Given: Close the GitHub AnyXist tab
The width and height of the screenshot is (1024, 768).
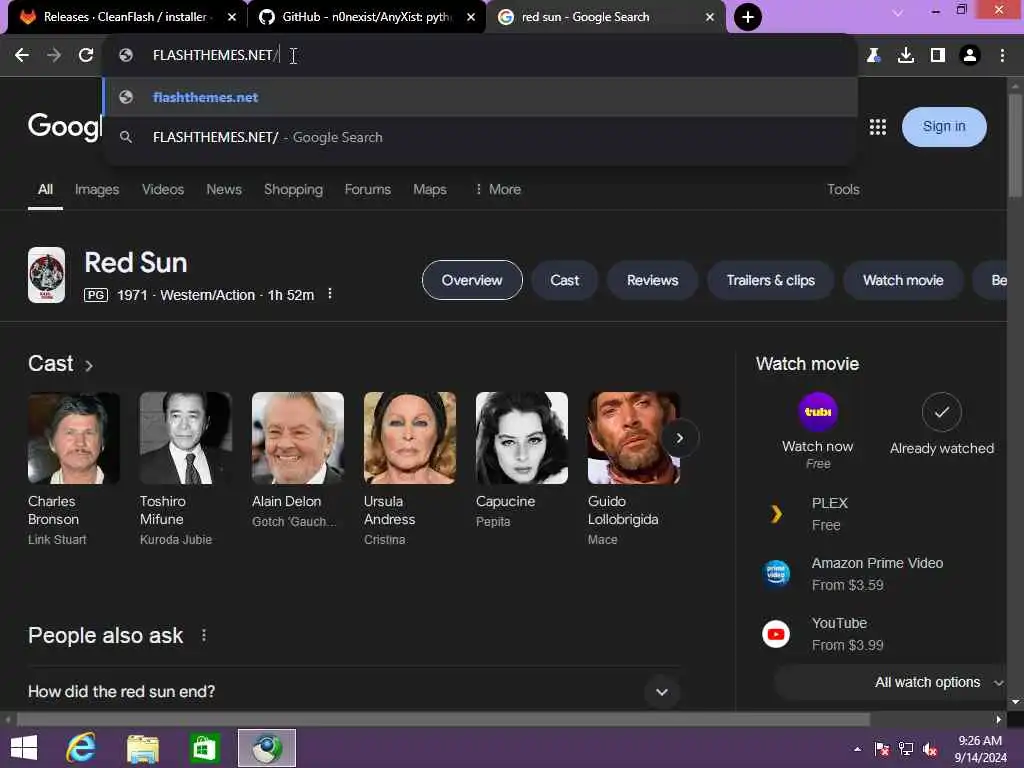Looking at the screenshot, I should tap(471, 17).
